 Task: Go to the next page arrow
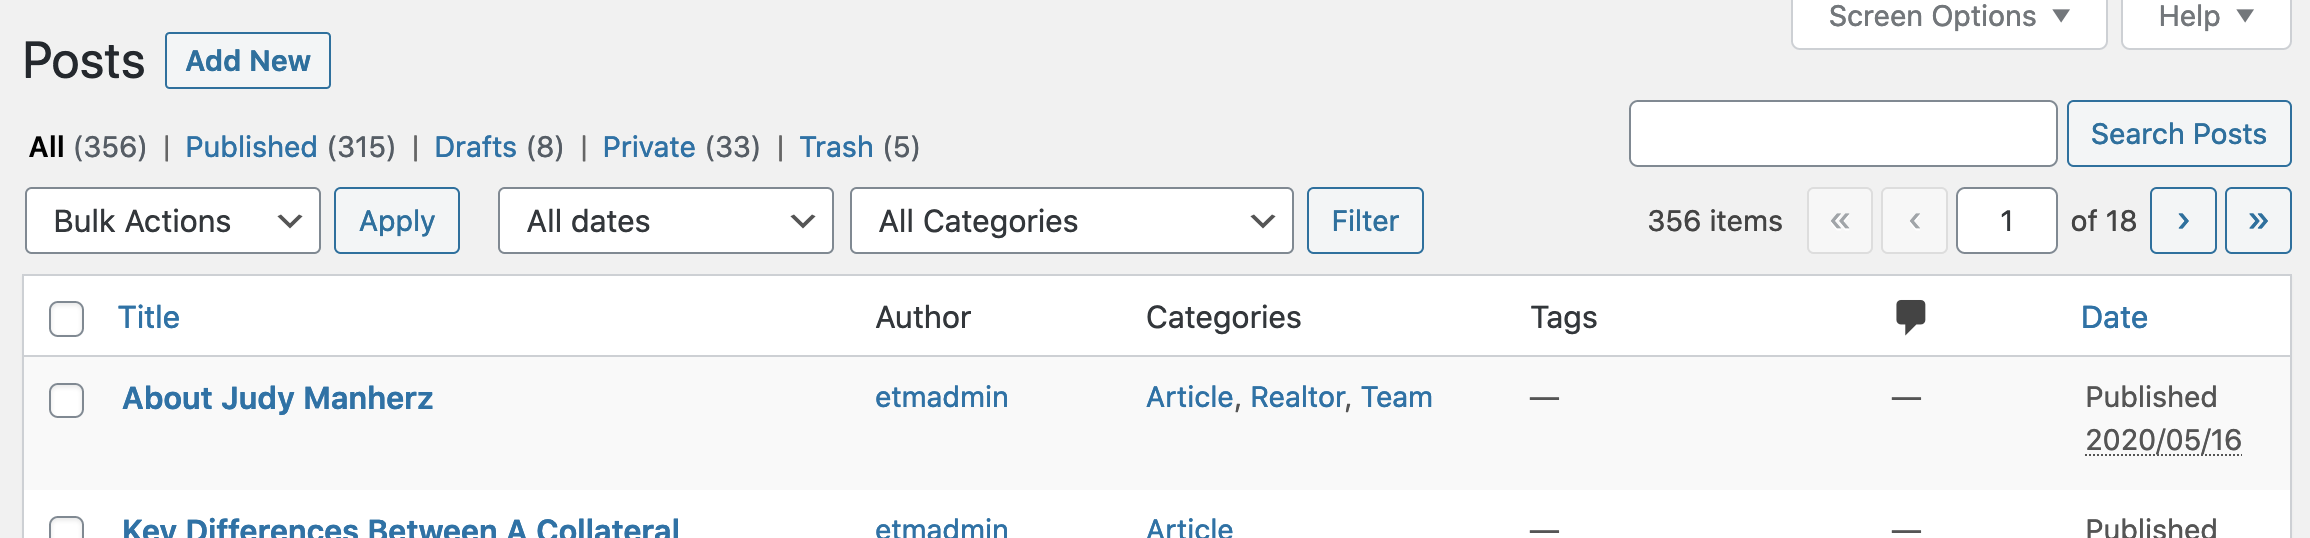[x=2183, y=221]
